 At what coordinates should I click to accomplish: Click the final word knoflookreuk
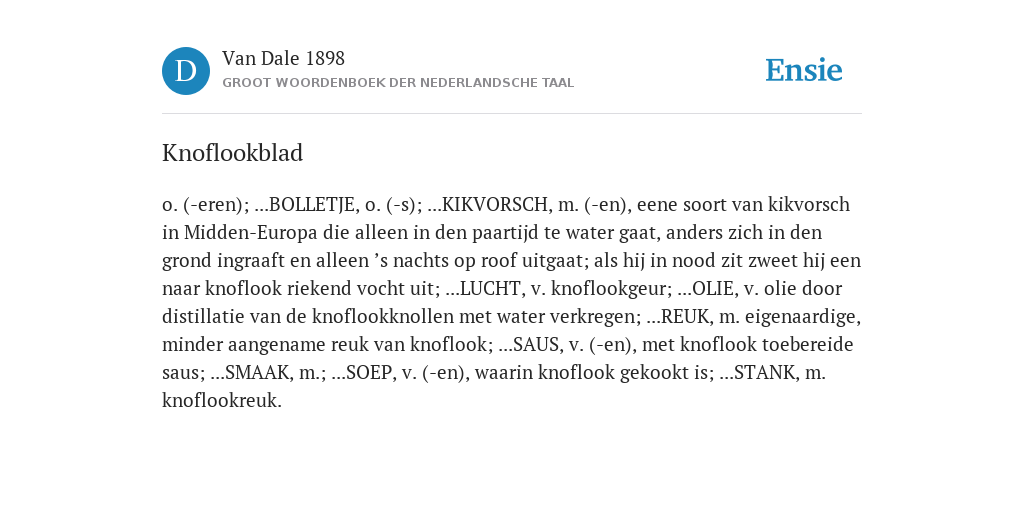(x=222, y=402)
